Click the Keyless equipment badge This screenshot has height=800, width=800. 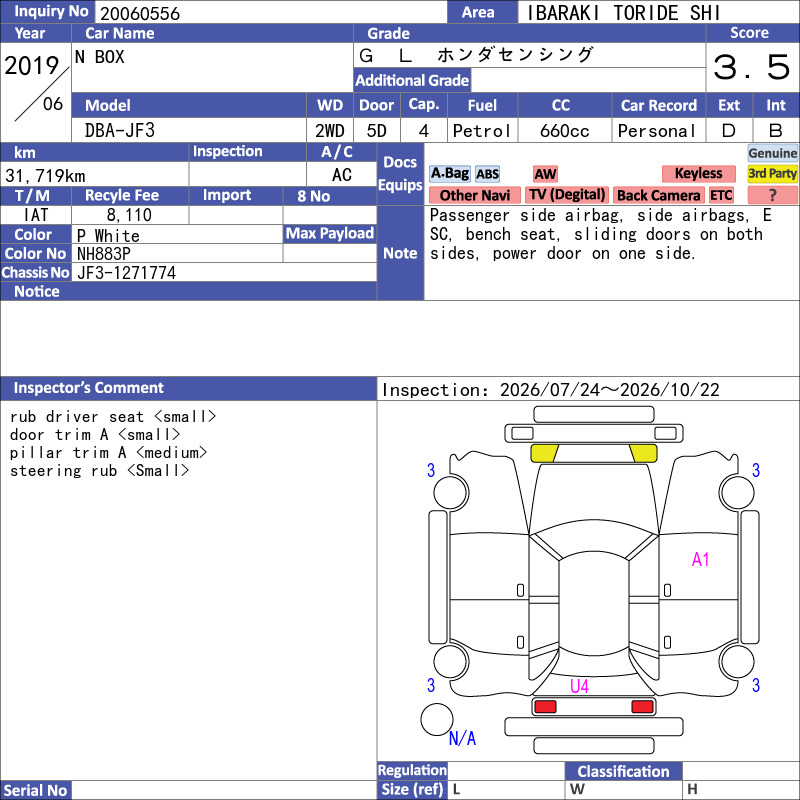pyautogui.click(x=698, y=174)
